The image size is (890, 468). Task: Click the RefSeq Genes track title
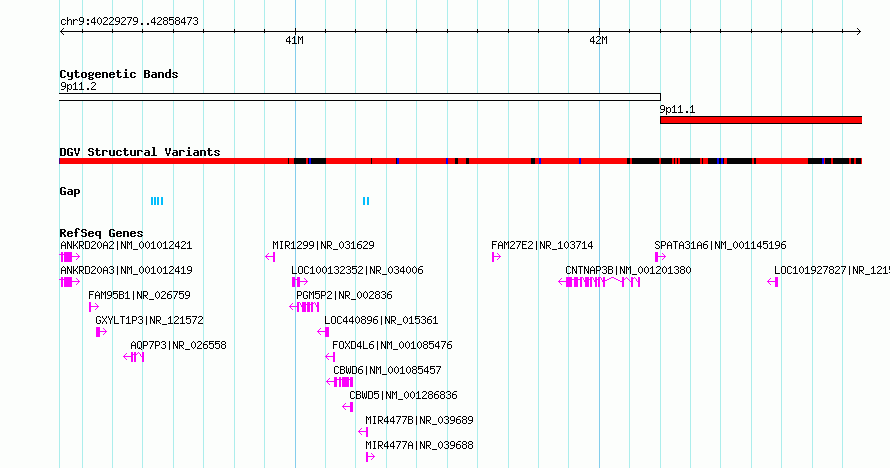pyautogui.click(x=101, y=233)
